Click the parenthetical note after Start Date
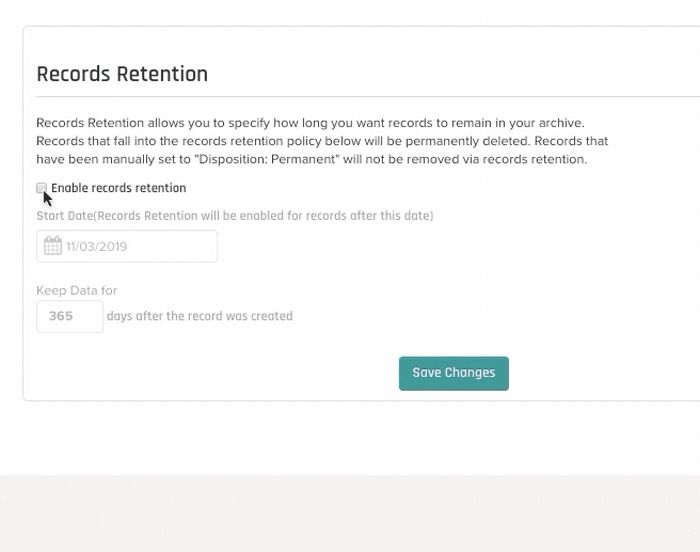This screenshot has height=552, width=700. pyautogui.click(x=263, y=216)
